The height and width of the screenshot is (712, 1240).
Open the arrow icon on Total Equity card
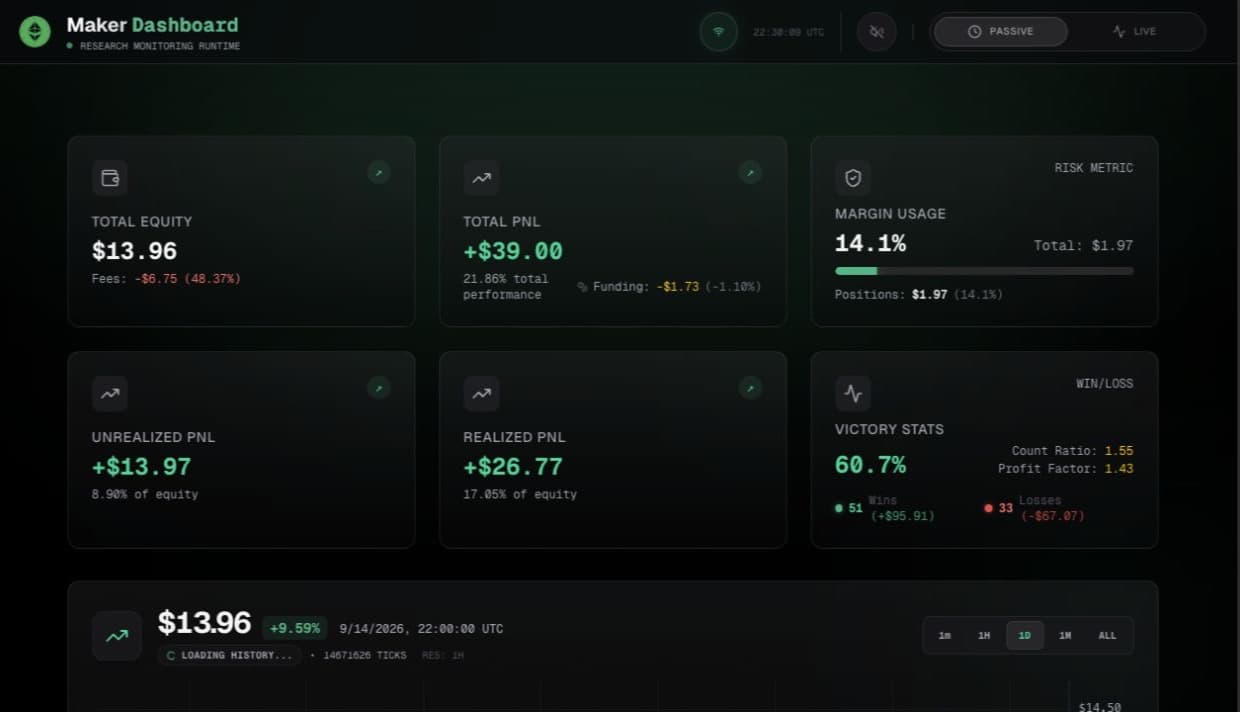378,173
